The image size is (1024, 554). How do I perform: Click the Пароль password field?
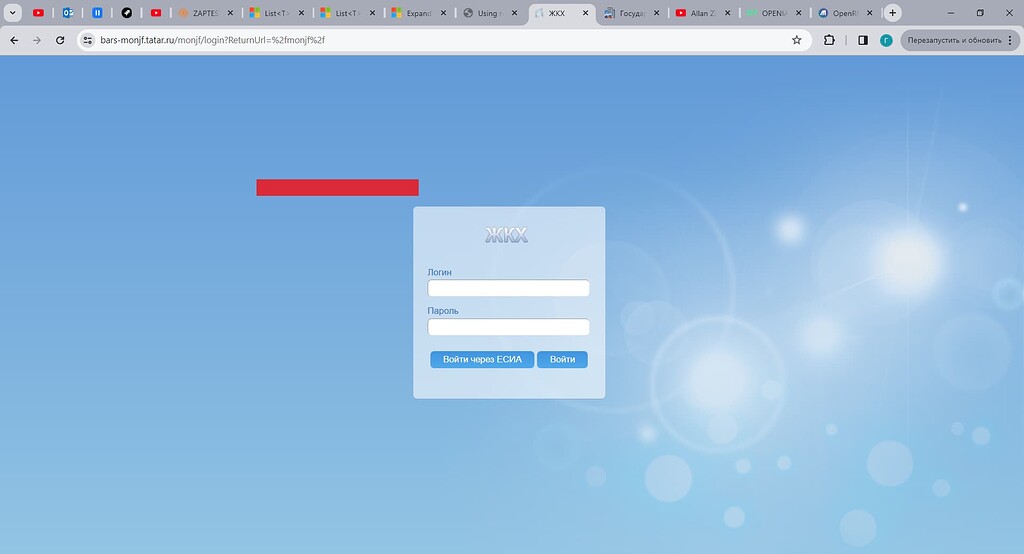pos(508,327)
